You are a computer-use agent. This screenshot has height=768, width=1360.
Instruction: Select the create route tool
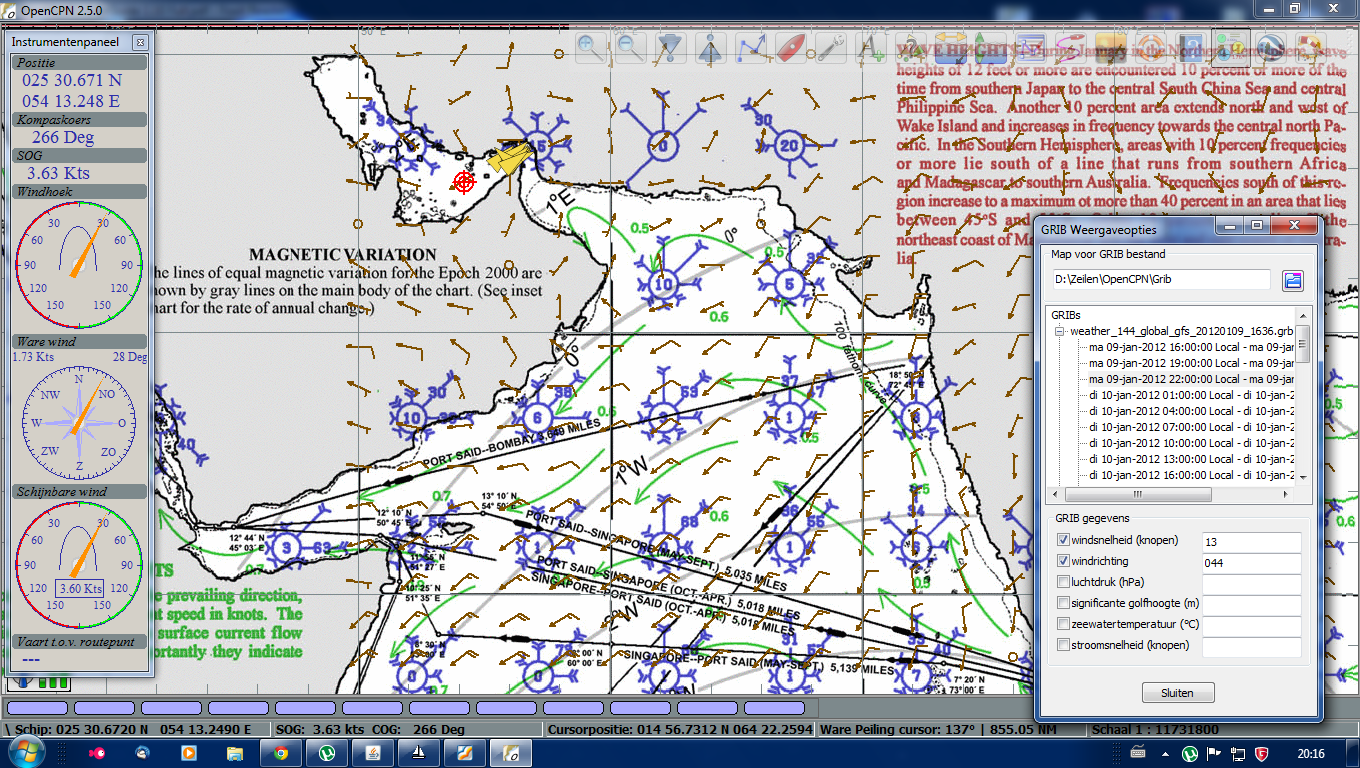[x=751, y=47]
